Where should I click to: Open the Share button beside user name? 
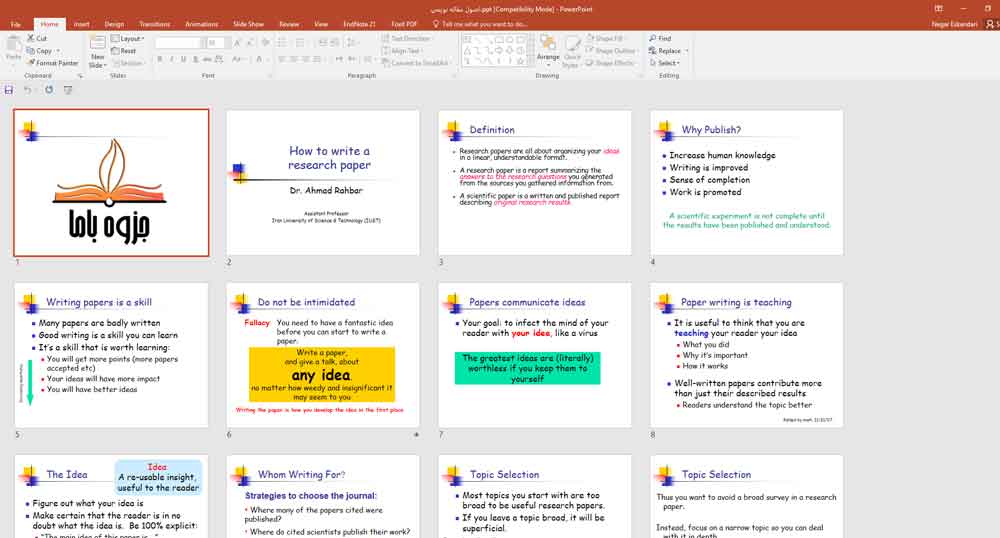992,24
